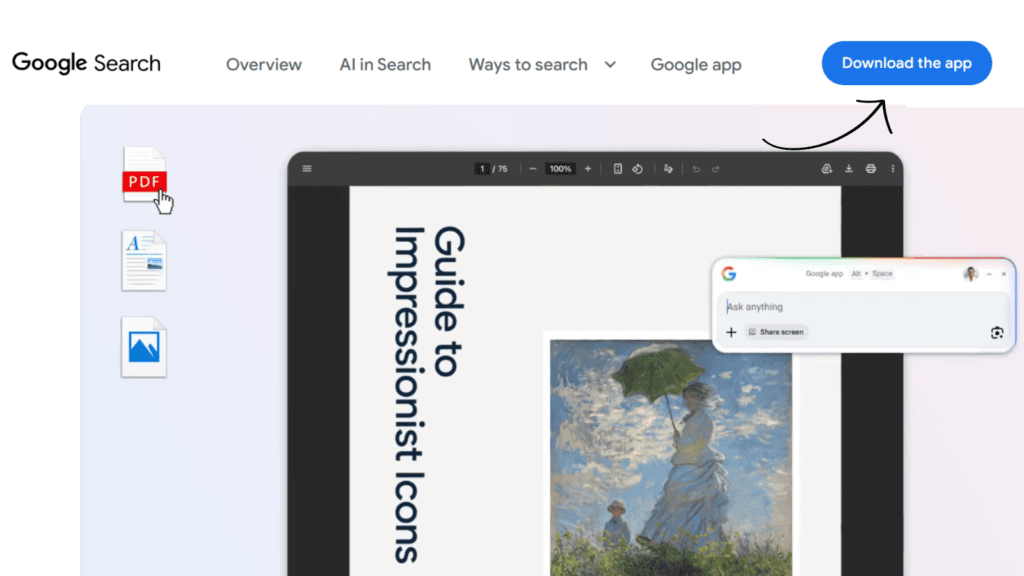
Task: Open Google Lens camera in the search bar
Action: [997, 332]
